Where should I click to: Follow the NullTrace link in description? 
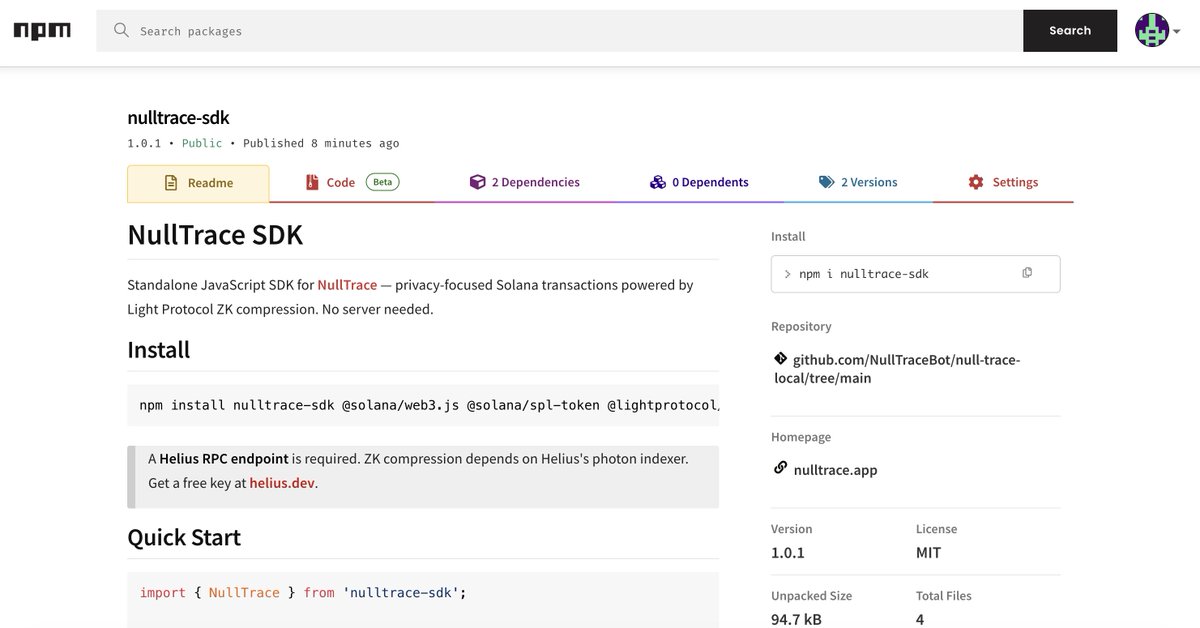(x=347, y=285)
